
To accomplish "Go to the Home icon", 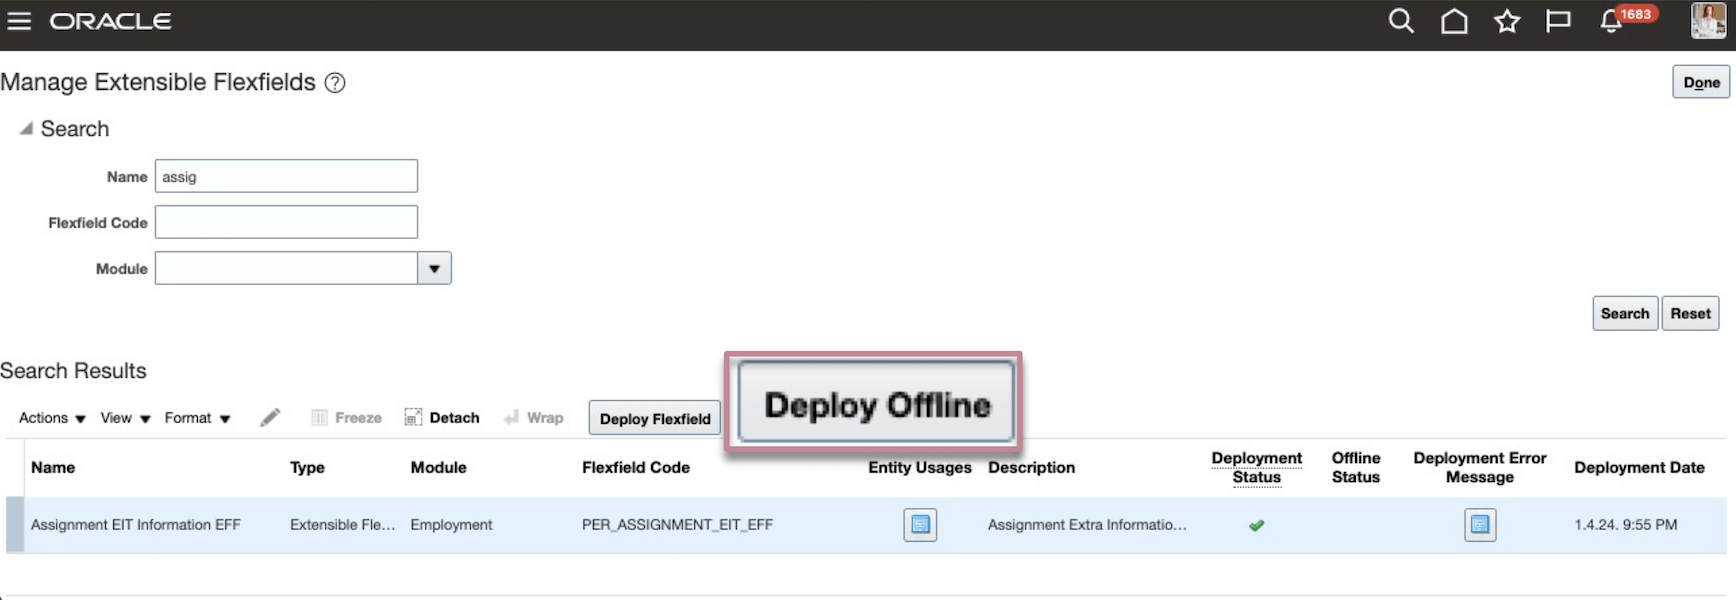I will tap(1454, 21).
